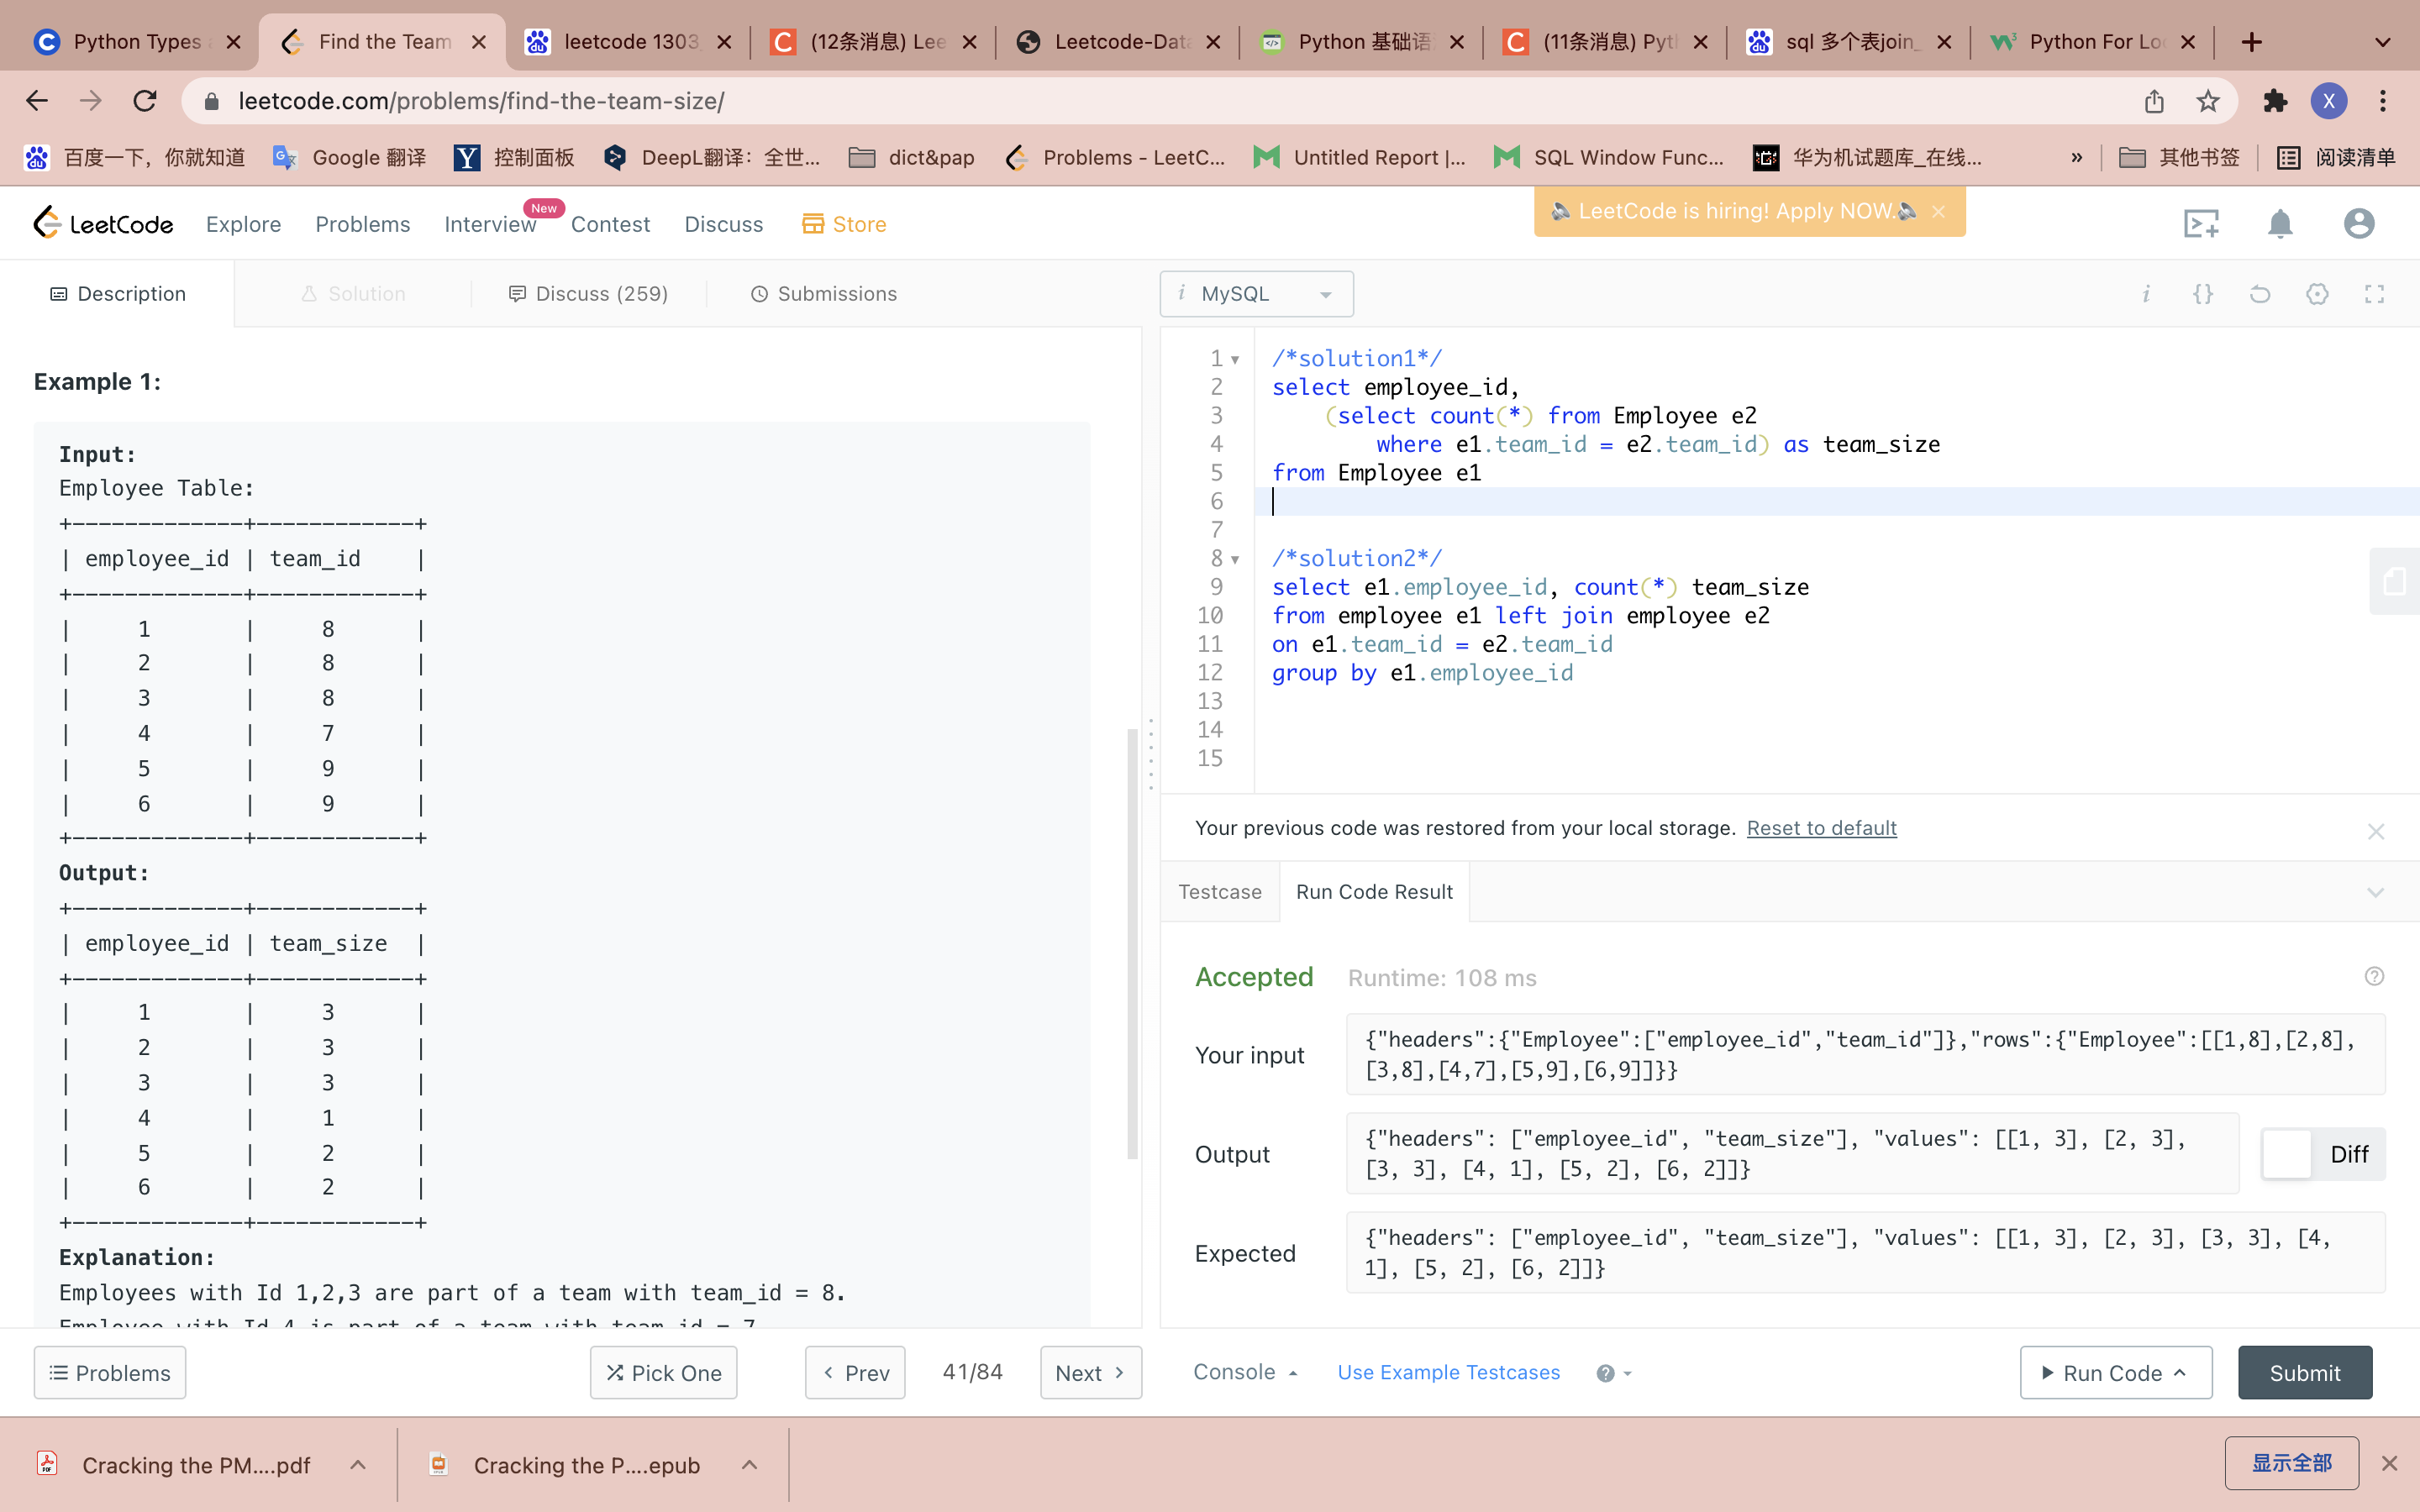Collapse the result panel chevron
2420x1512 pixels.
(2375, 892)
